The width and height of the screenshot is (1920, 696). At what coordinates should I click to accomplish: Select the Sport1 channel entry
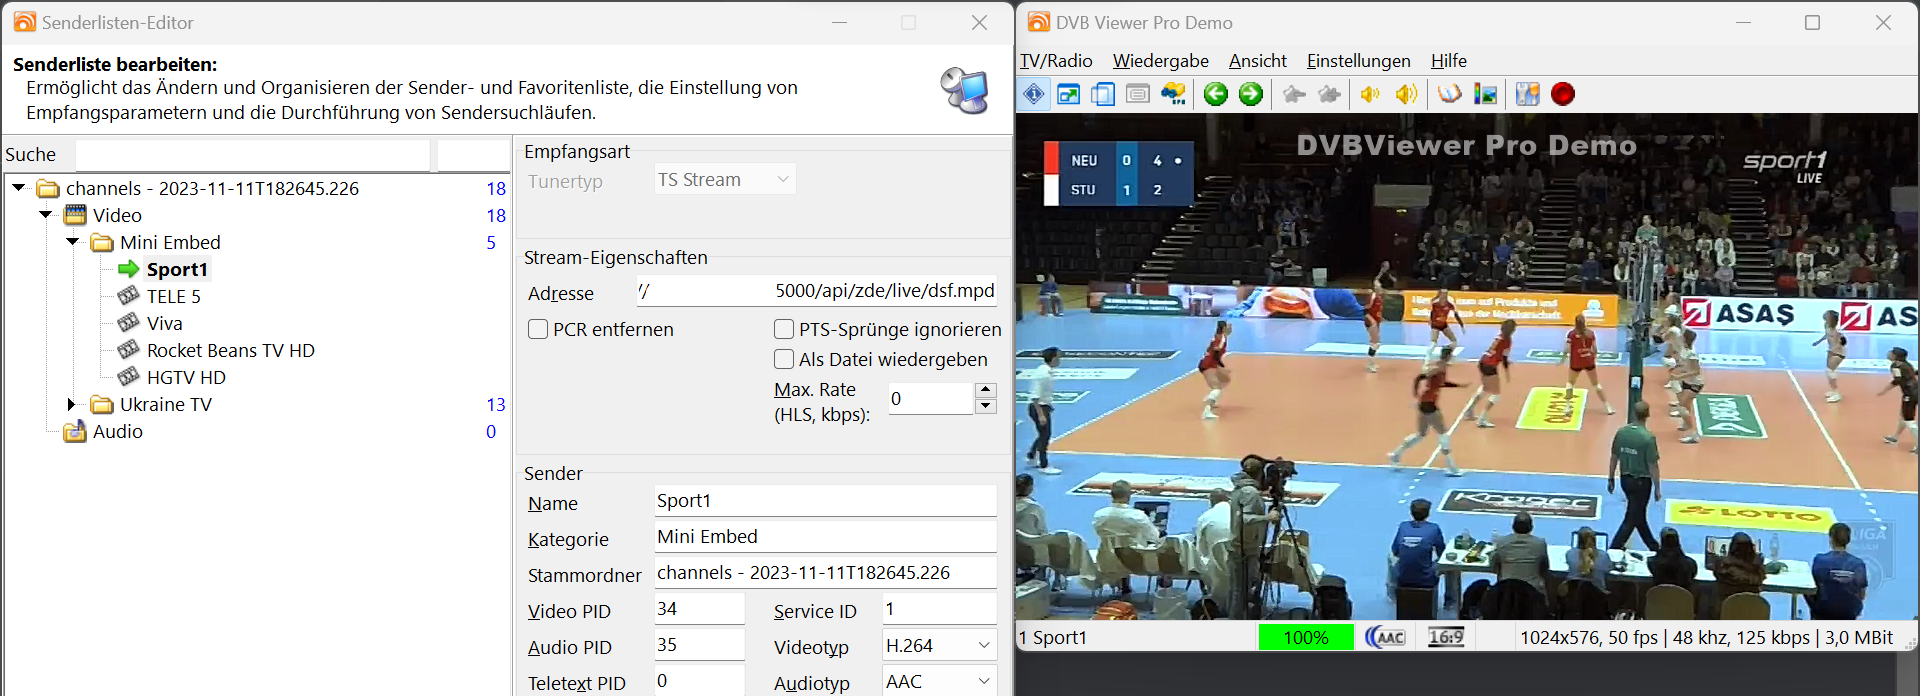177,269
